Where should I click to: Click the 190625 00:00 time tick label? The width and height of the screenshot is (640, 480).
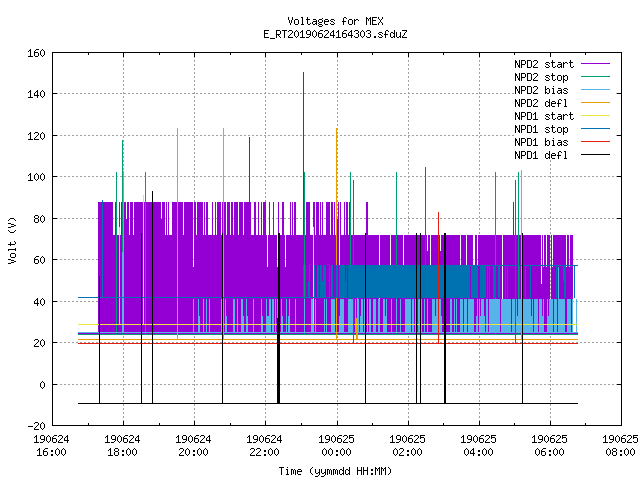[x=336, y=446]
